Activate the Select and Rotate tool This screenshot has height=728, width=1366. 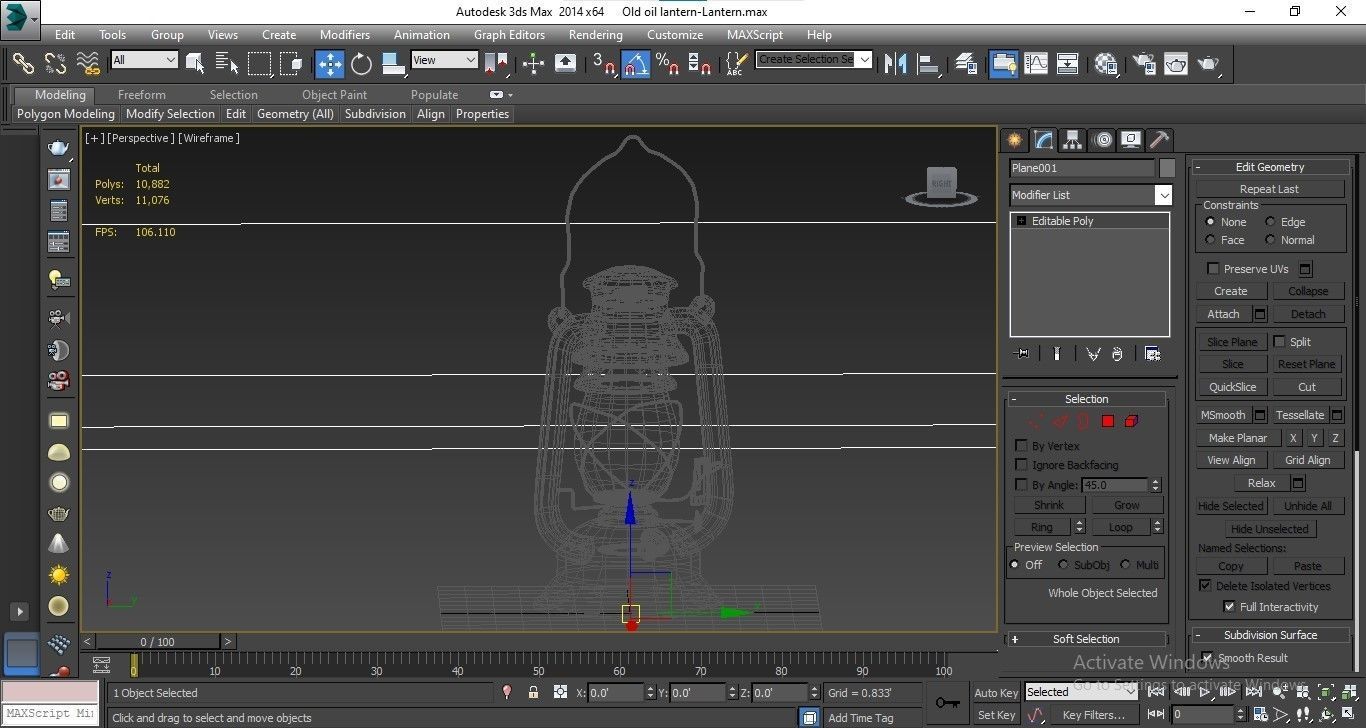361,63
